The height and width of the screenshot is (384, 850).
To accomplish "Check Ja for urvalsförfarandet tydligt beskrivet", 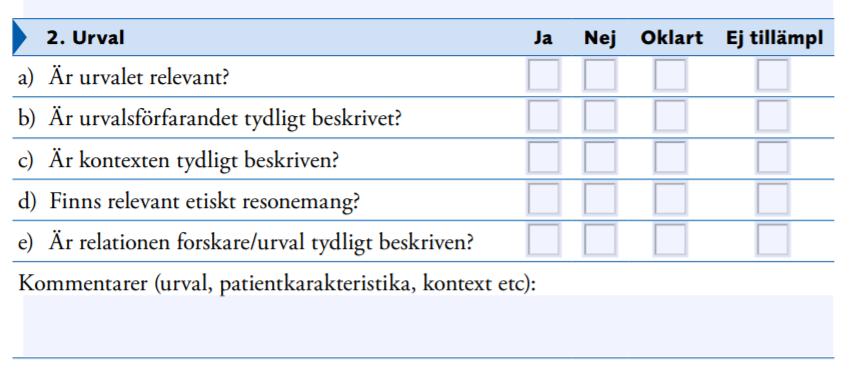I will [543, 117].
